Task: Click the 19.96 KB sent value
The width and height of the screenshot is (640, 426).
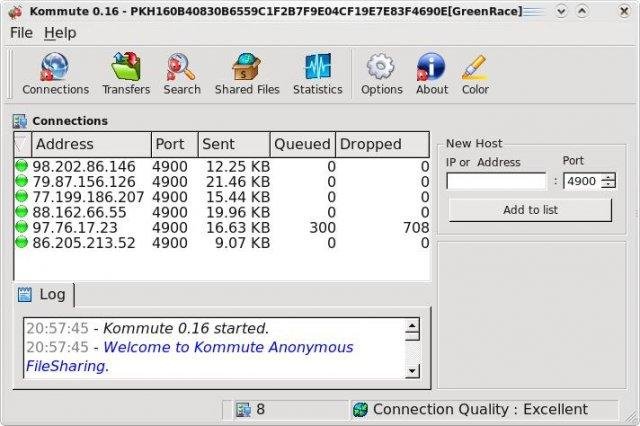Action: pos(238,212)
